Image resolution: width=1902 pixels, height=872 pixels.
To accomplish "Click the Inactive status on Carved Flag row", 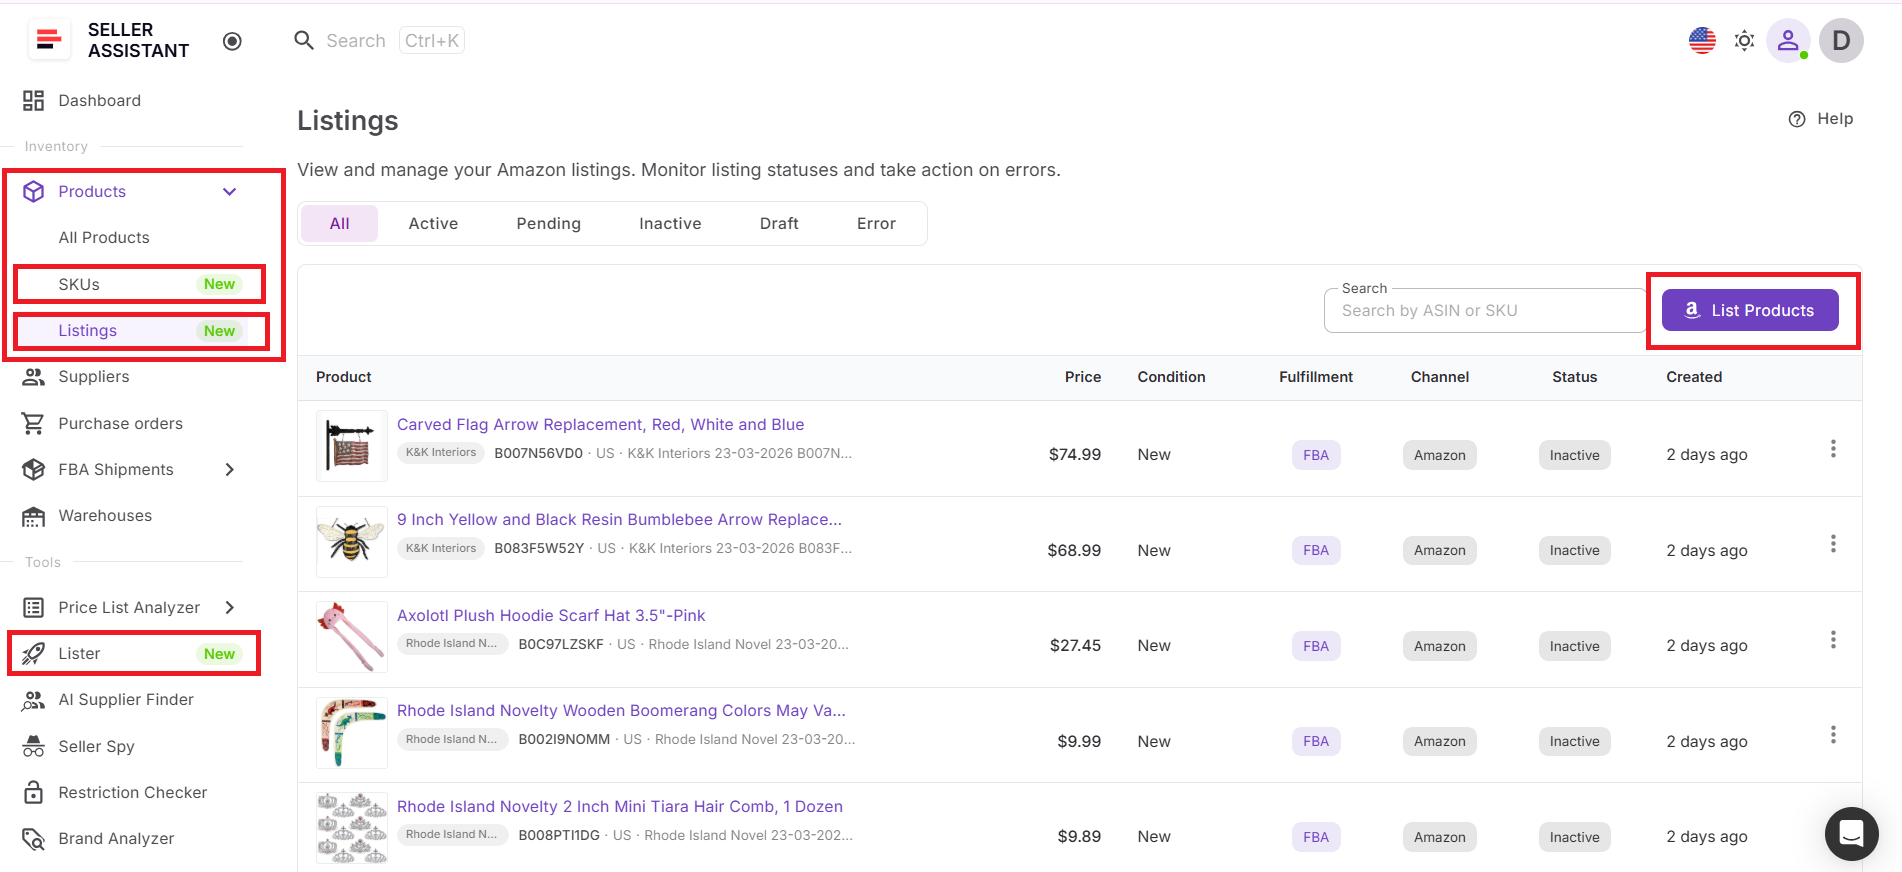I will [x=1574, y=455].
